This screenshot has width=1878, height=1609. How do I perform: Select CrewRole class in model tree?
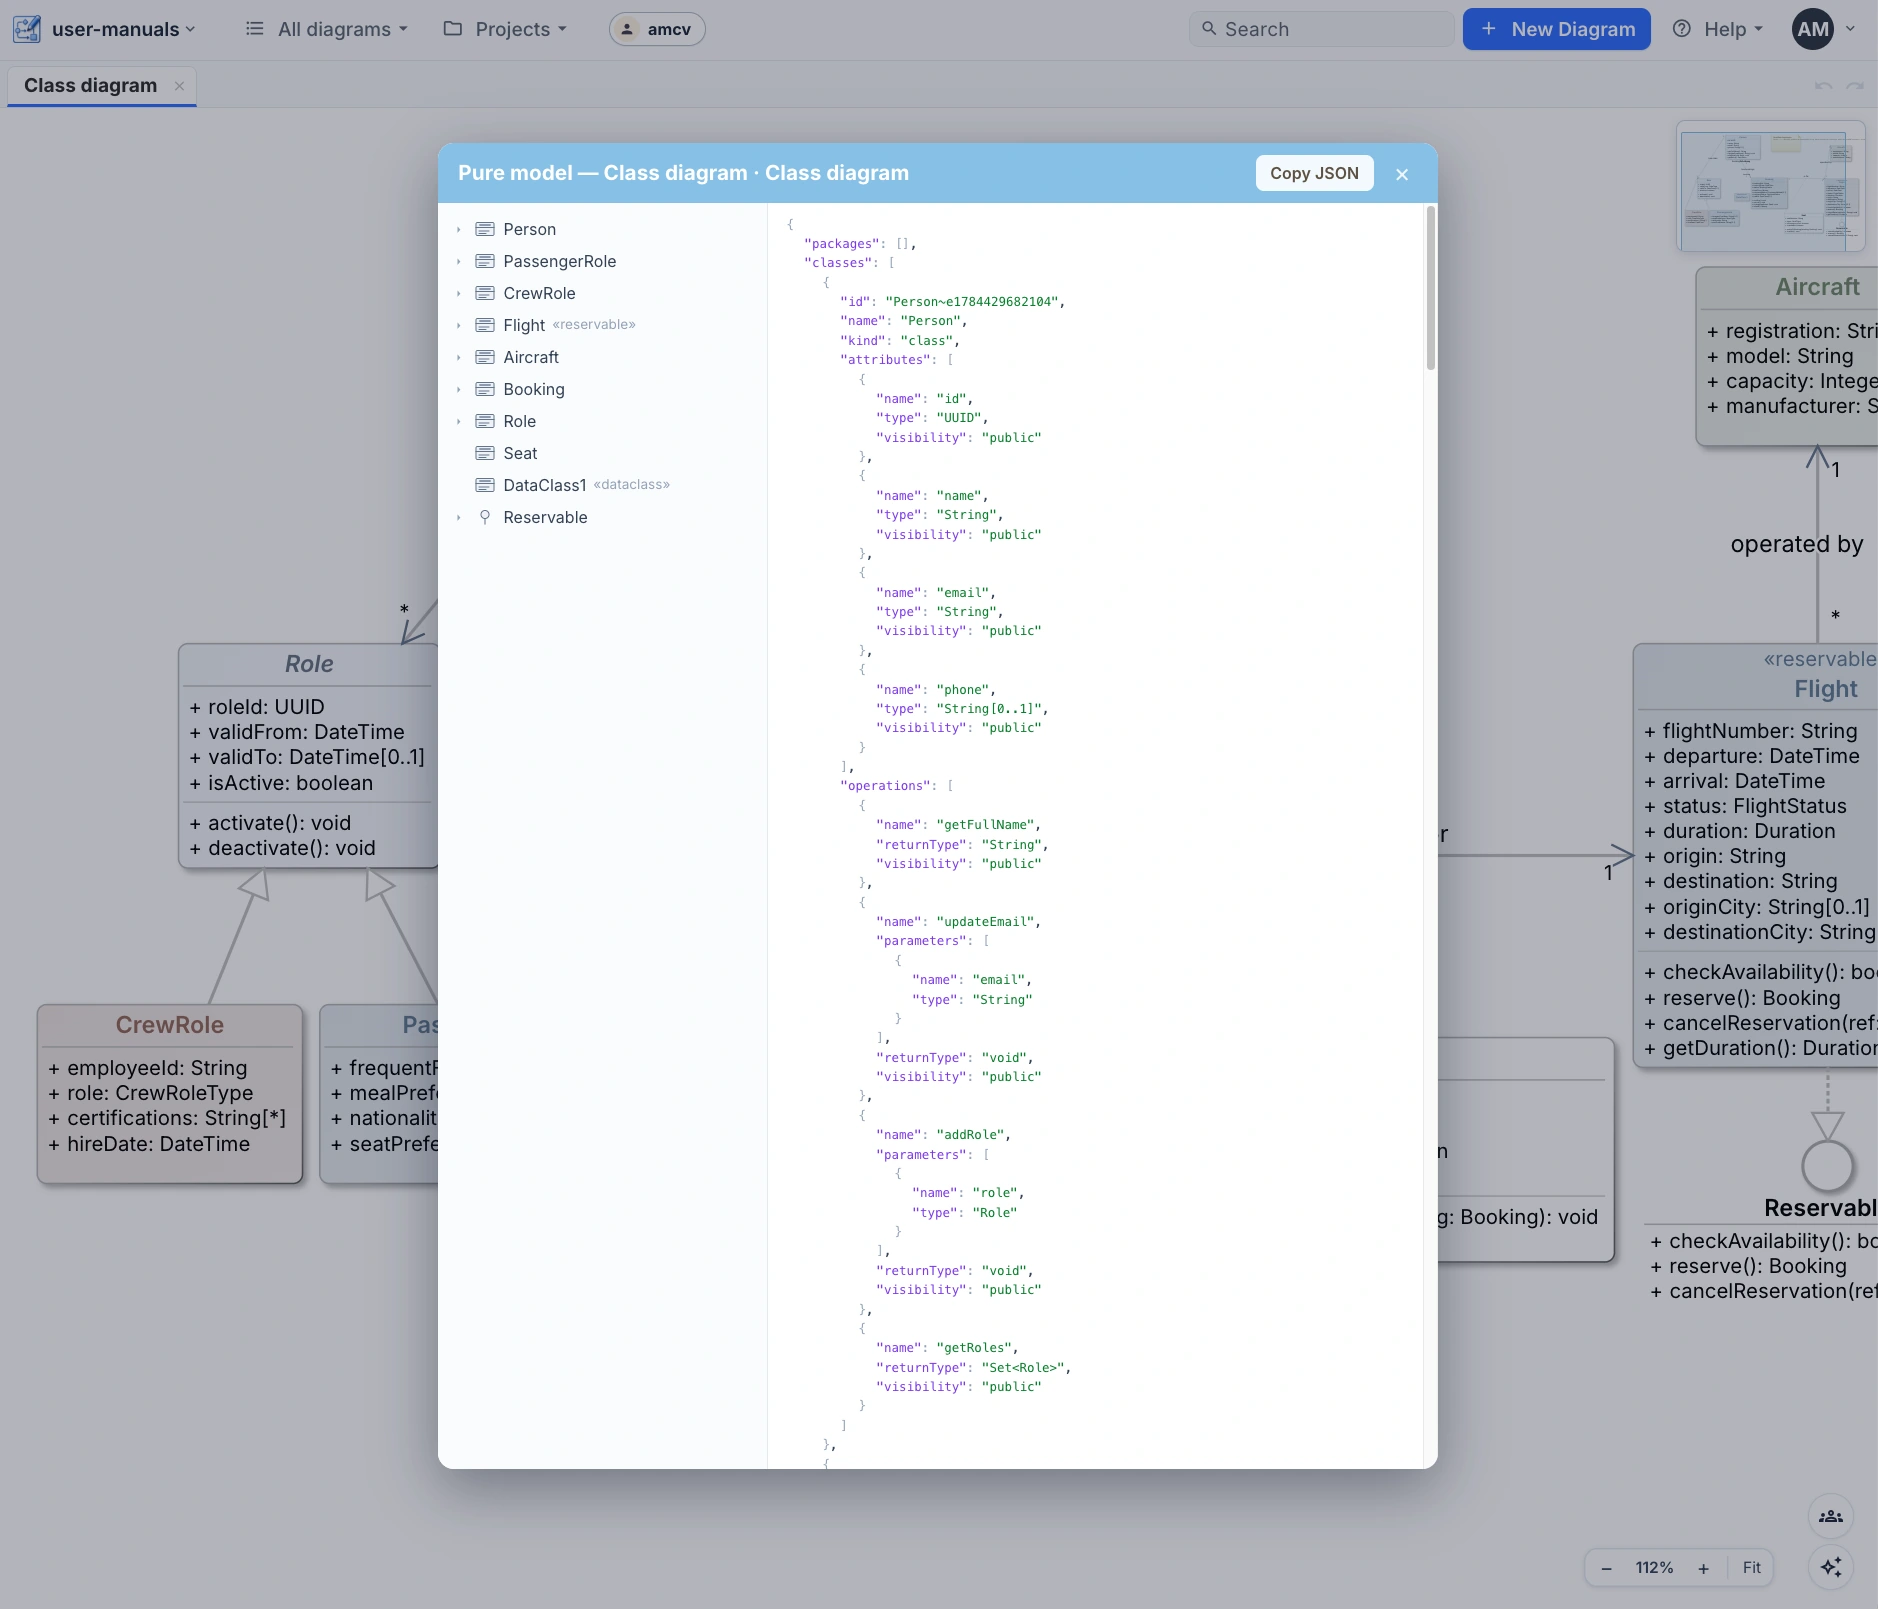click(x=539, y=293)
